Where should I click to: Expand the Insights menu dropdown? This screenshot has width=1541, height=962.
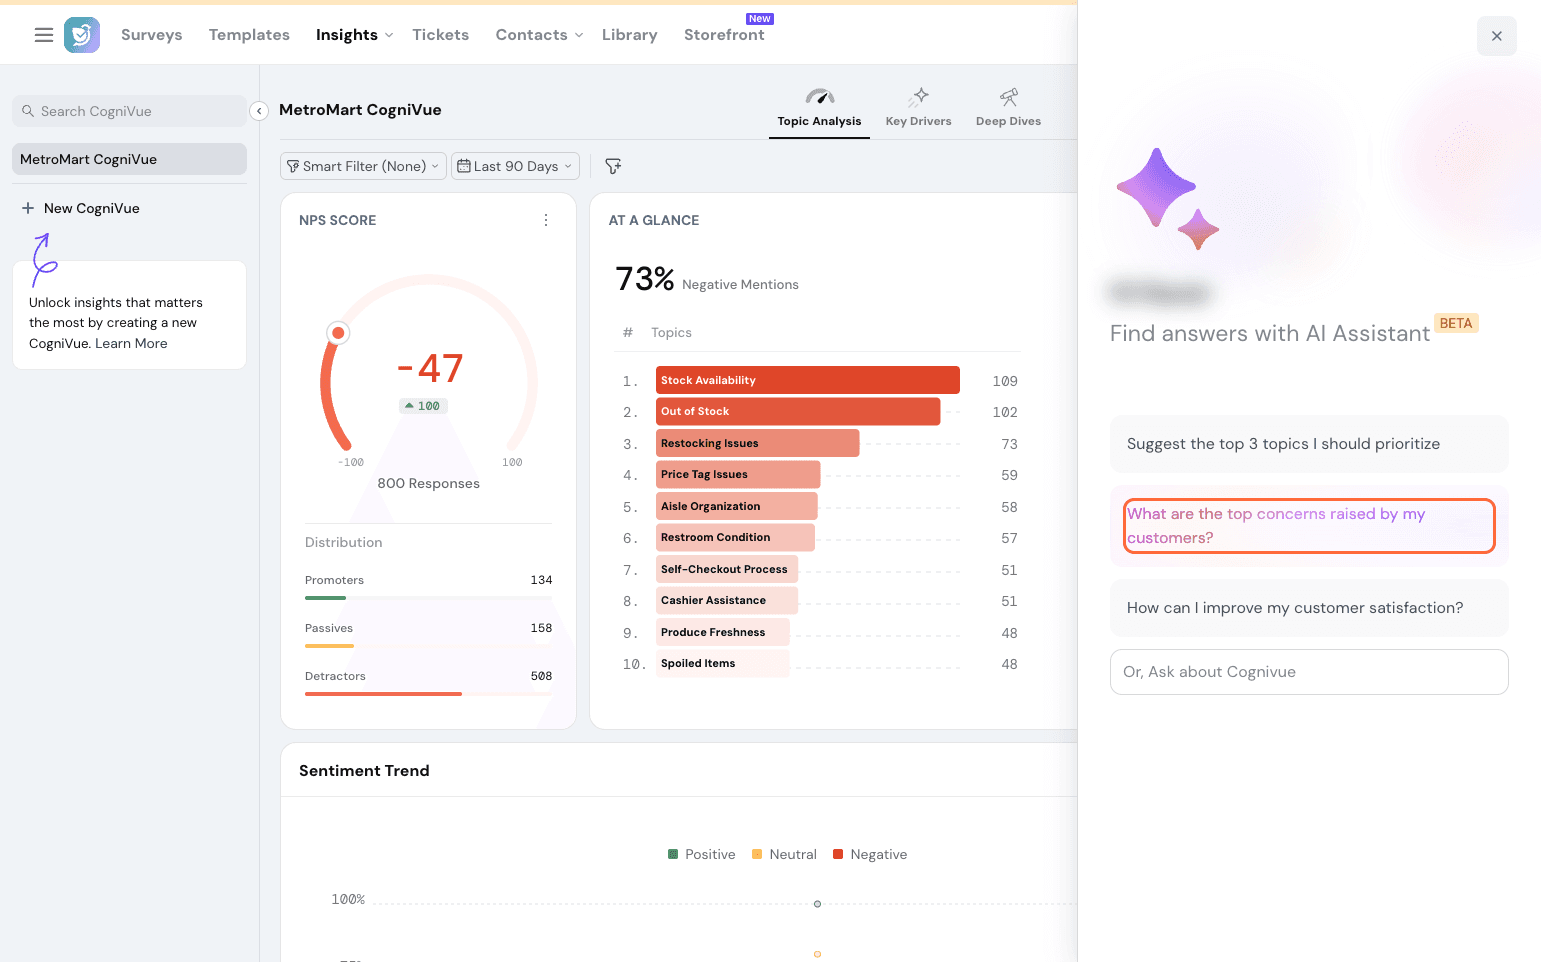354,35
